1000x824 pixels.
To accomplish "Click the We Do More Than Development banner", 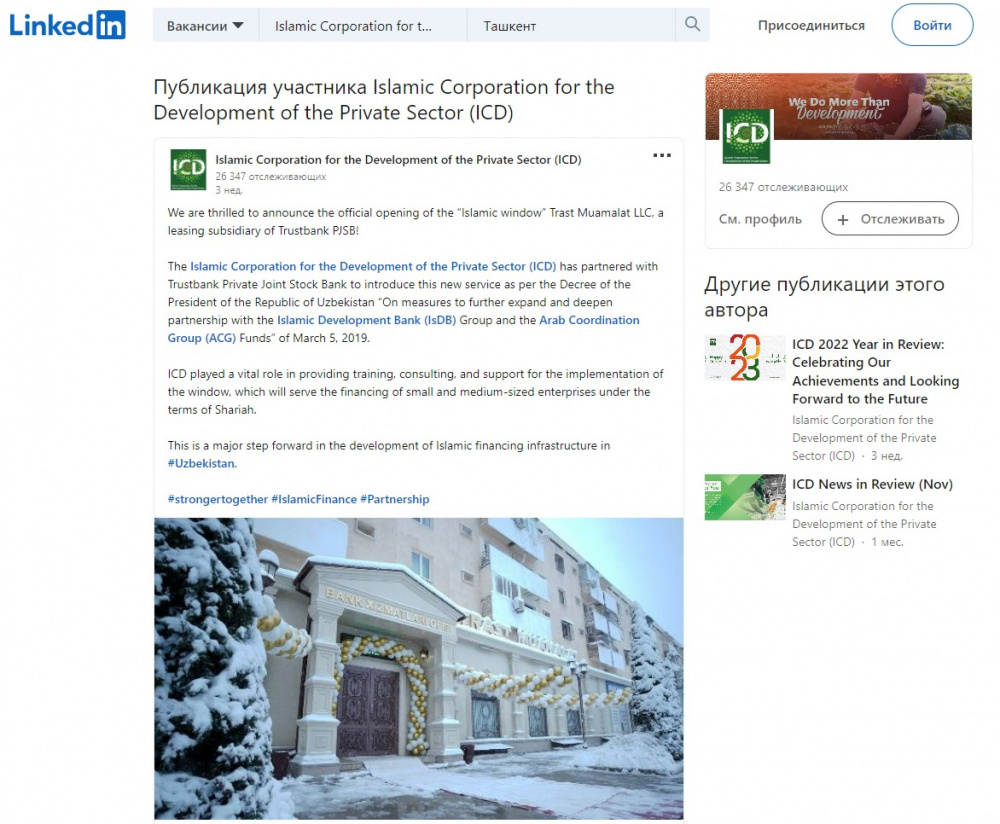I will [x=839, y=106].
